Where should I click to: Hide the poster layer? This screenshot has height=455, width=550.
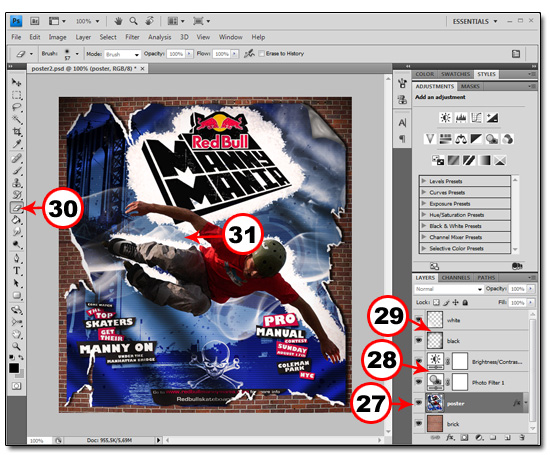418,403
